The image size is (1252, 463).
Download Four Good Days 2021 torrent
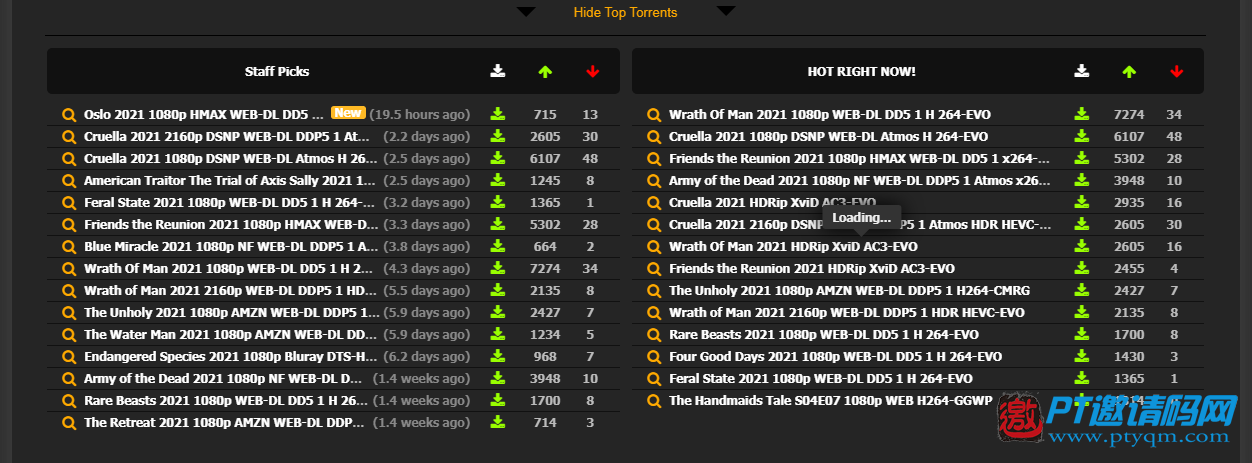click(x=1081, y=356)
